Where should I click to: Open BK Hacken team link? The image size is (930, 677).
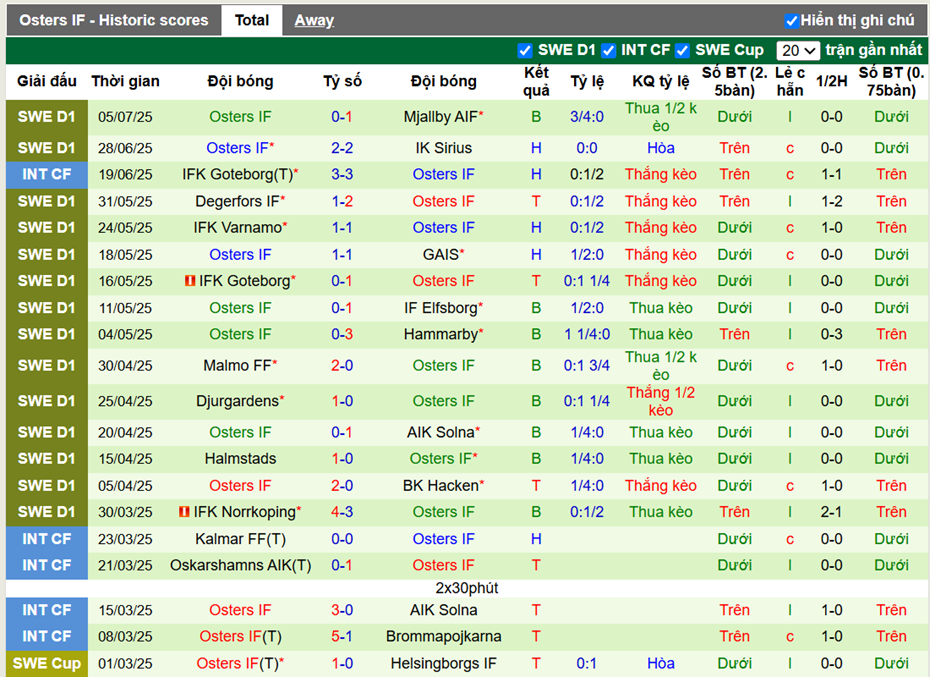tap(443, 485)
